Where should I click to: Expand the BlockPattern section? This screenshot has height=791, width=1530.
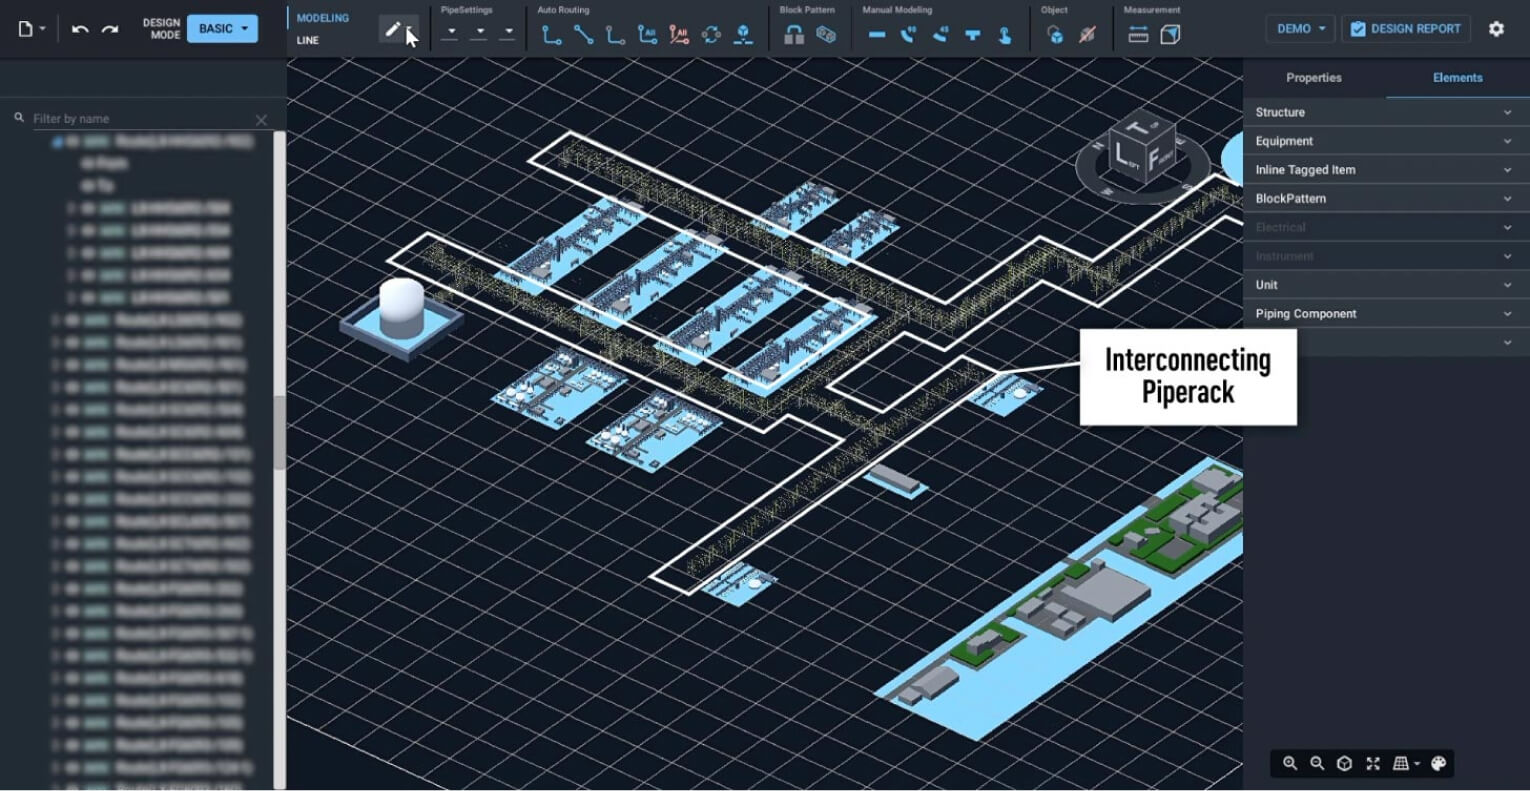(x=1386, y=198)
